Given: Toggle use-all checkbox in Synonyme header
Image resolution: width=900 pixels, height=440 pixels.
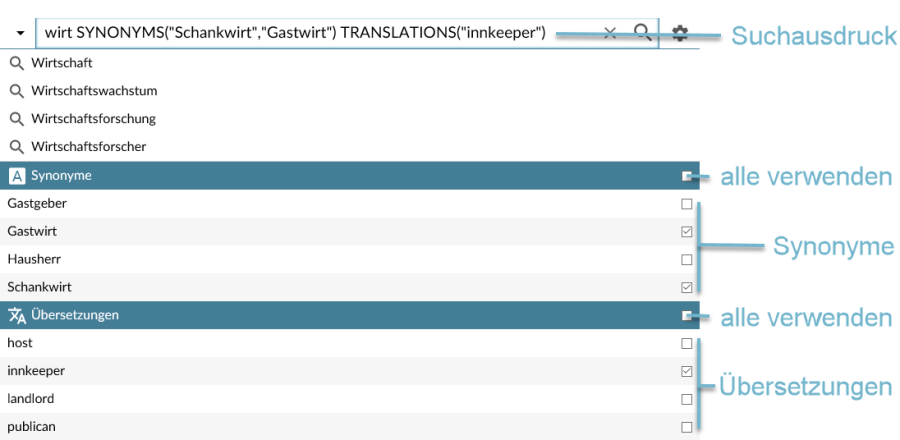Looking at the screenshot, I should (x=687, y=176).
